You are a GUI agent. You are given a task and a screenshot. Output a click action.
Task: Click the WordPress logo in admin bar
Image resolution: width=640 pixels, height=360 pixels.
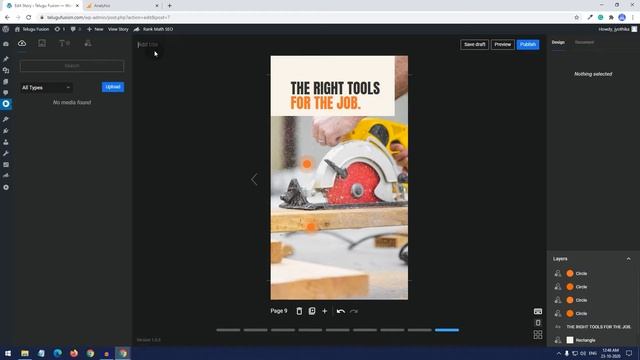coord(5,29)
